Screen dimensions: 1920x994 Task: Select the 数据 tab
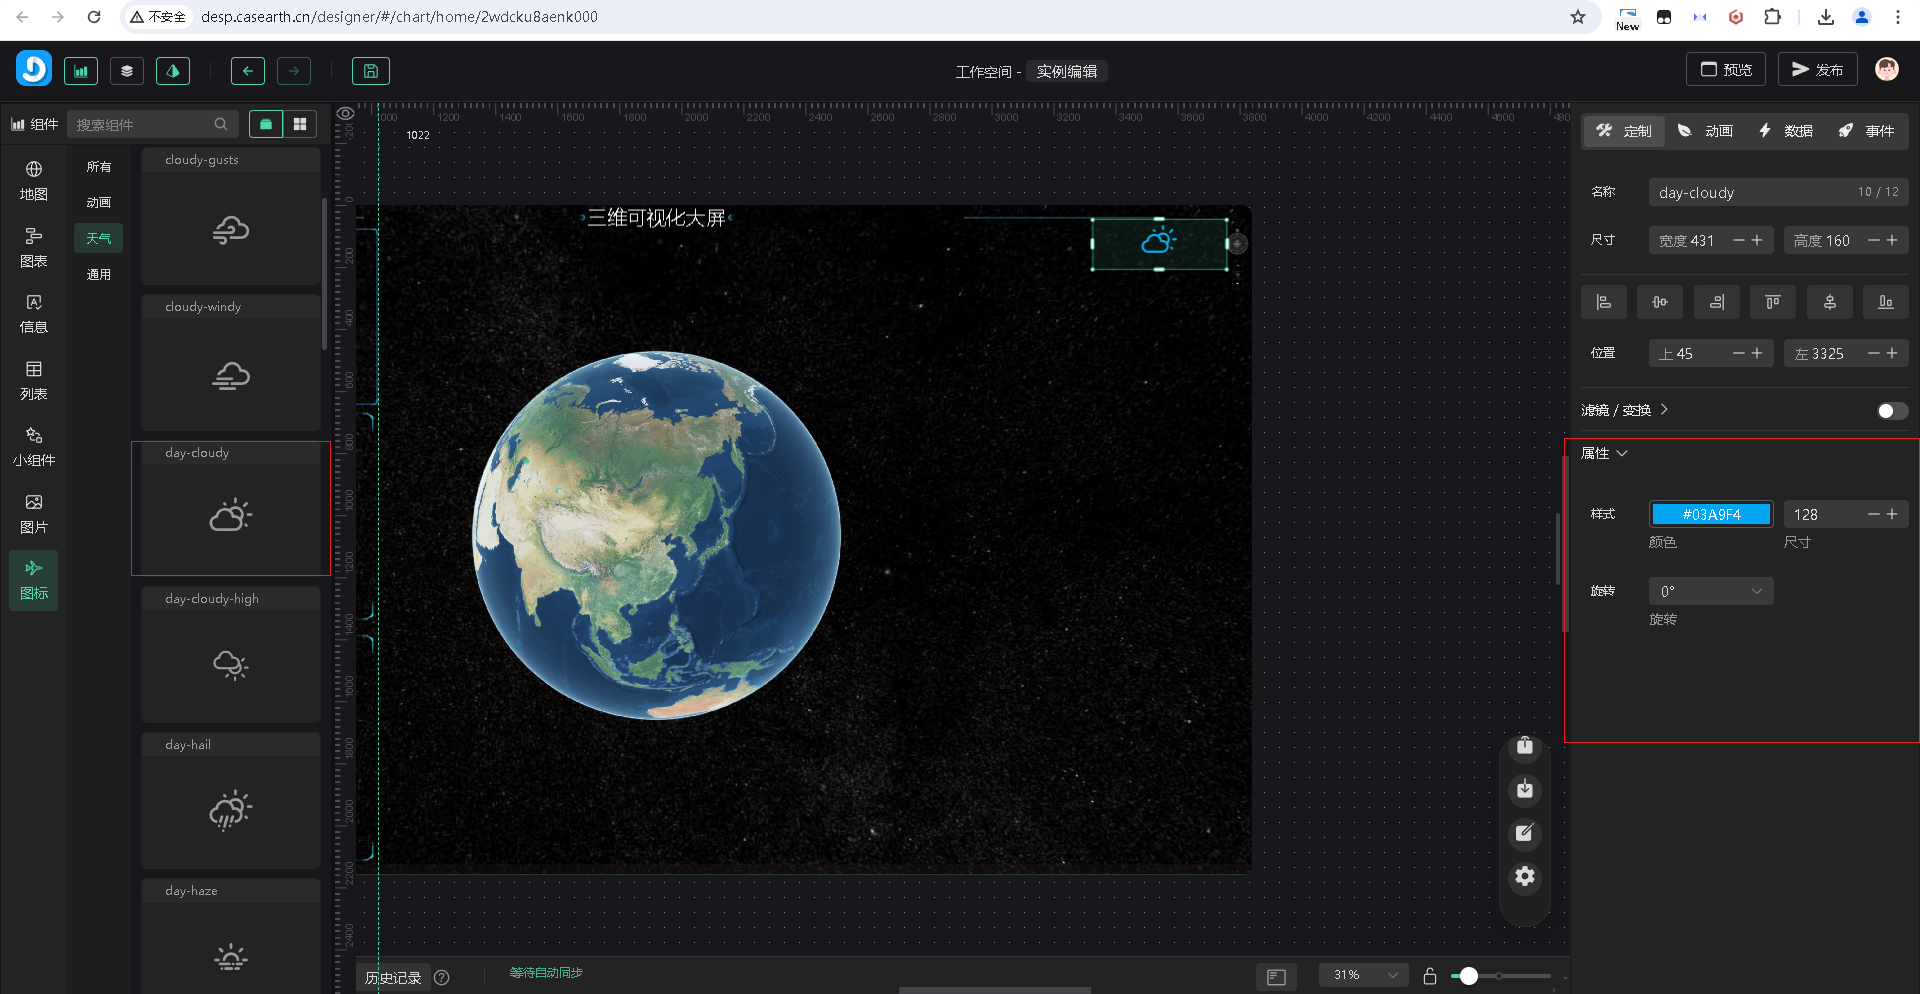pos(1786,131)
